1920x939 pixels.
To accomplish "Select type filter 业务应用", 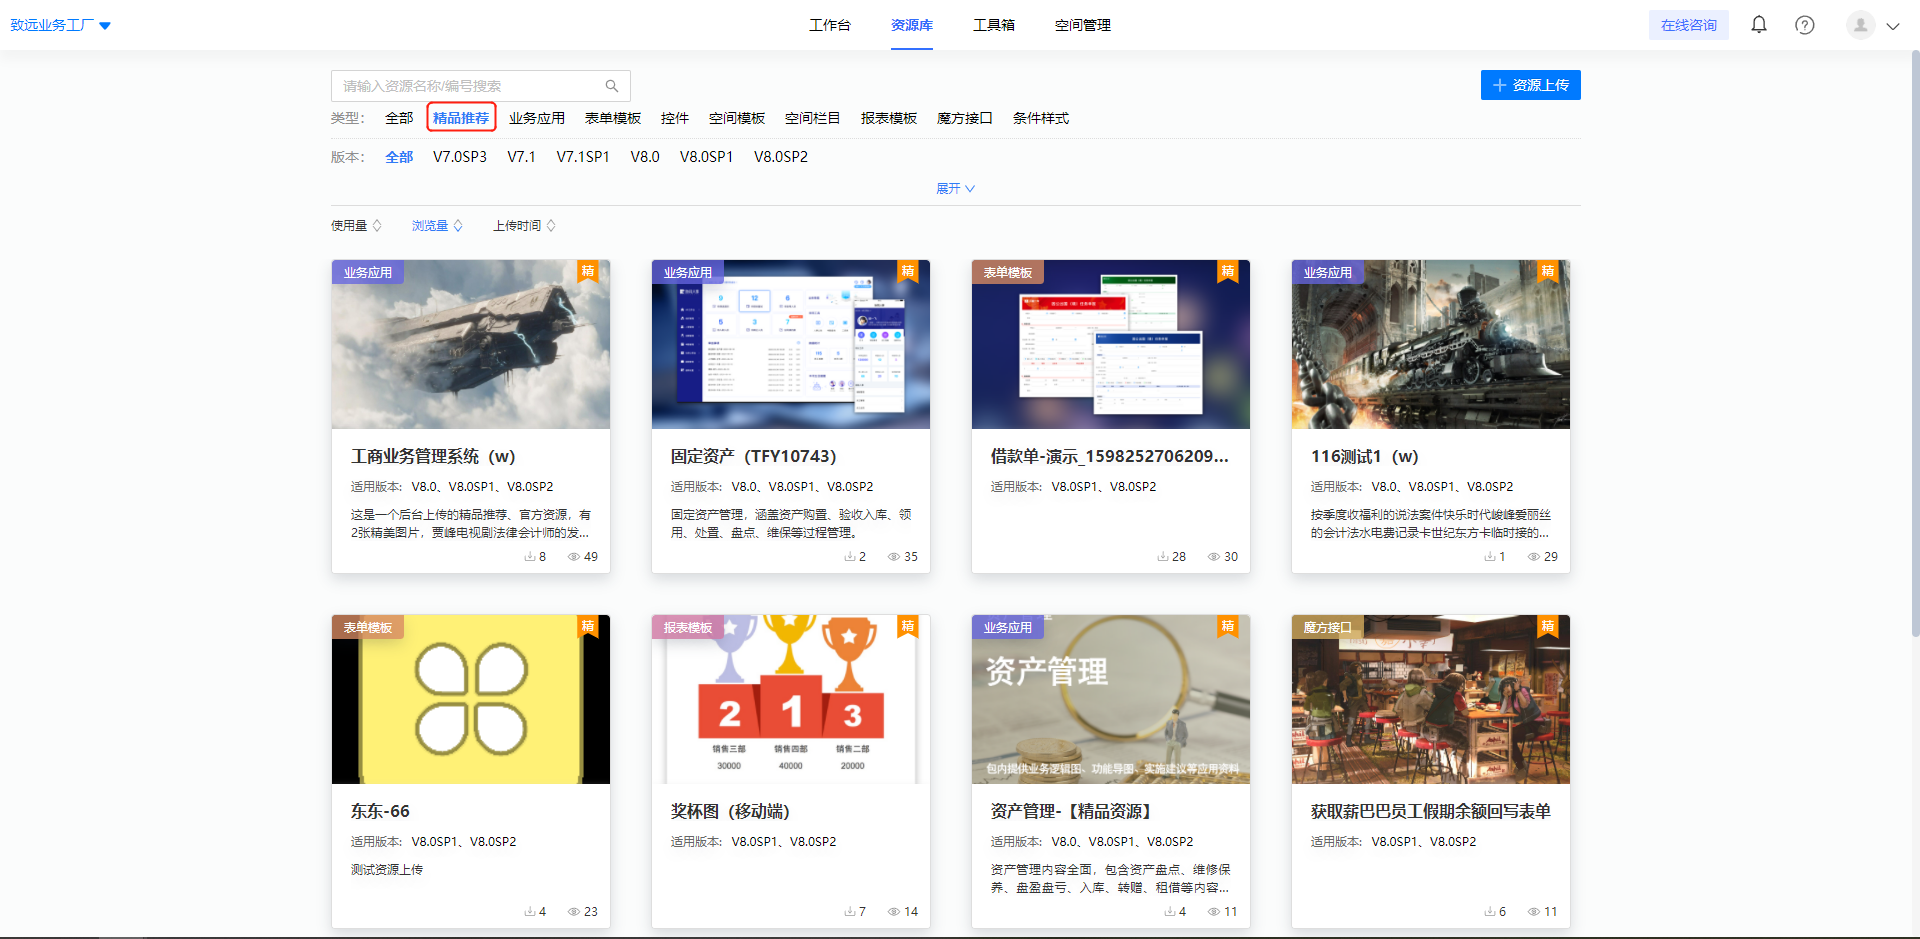I will (537, 118).
